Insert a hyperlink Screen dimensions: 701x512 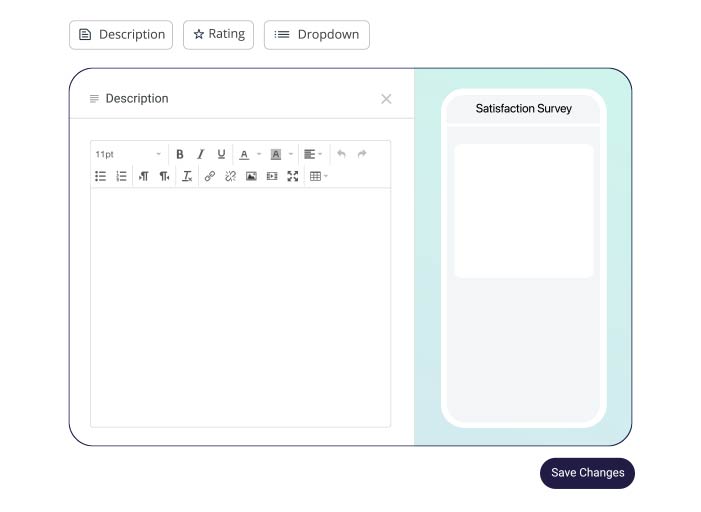click(x=210, y=176)
